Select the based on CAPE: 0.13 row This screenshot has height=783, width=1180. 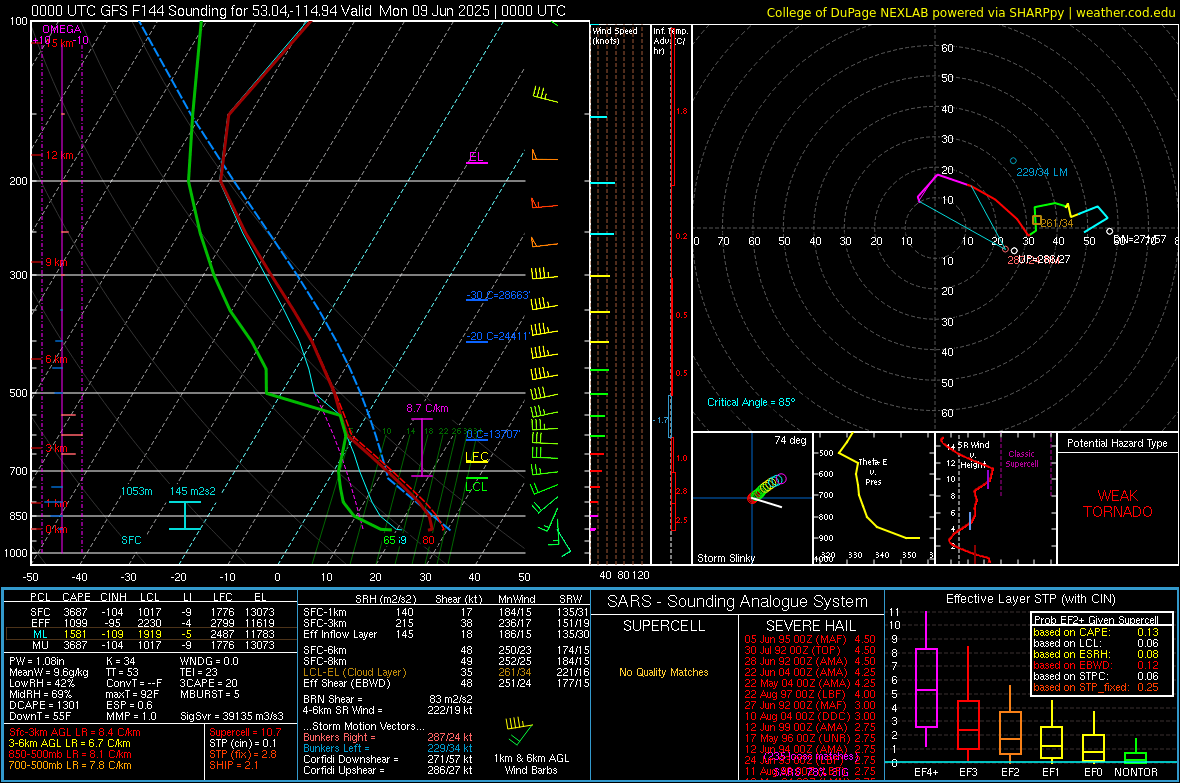[x=1096, y=632]
